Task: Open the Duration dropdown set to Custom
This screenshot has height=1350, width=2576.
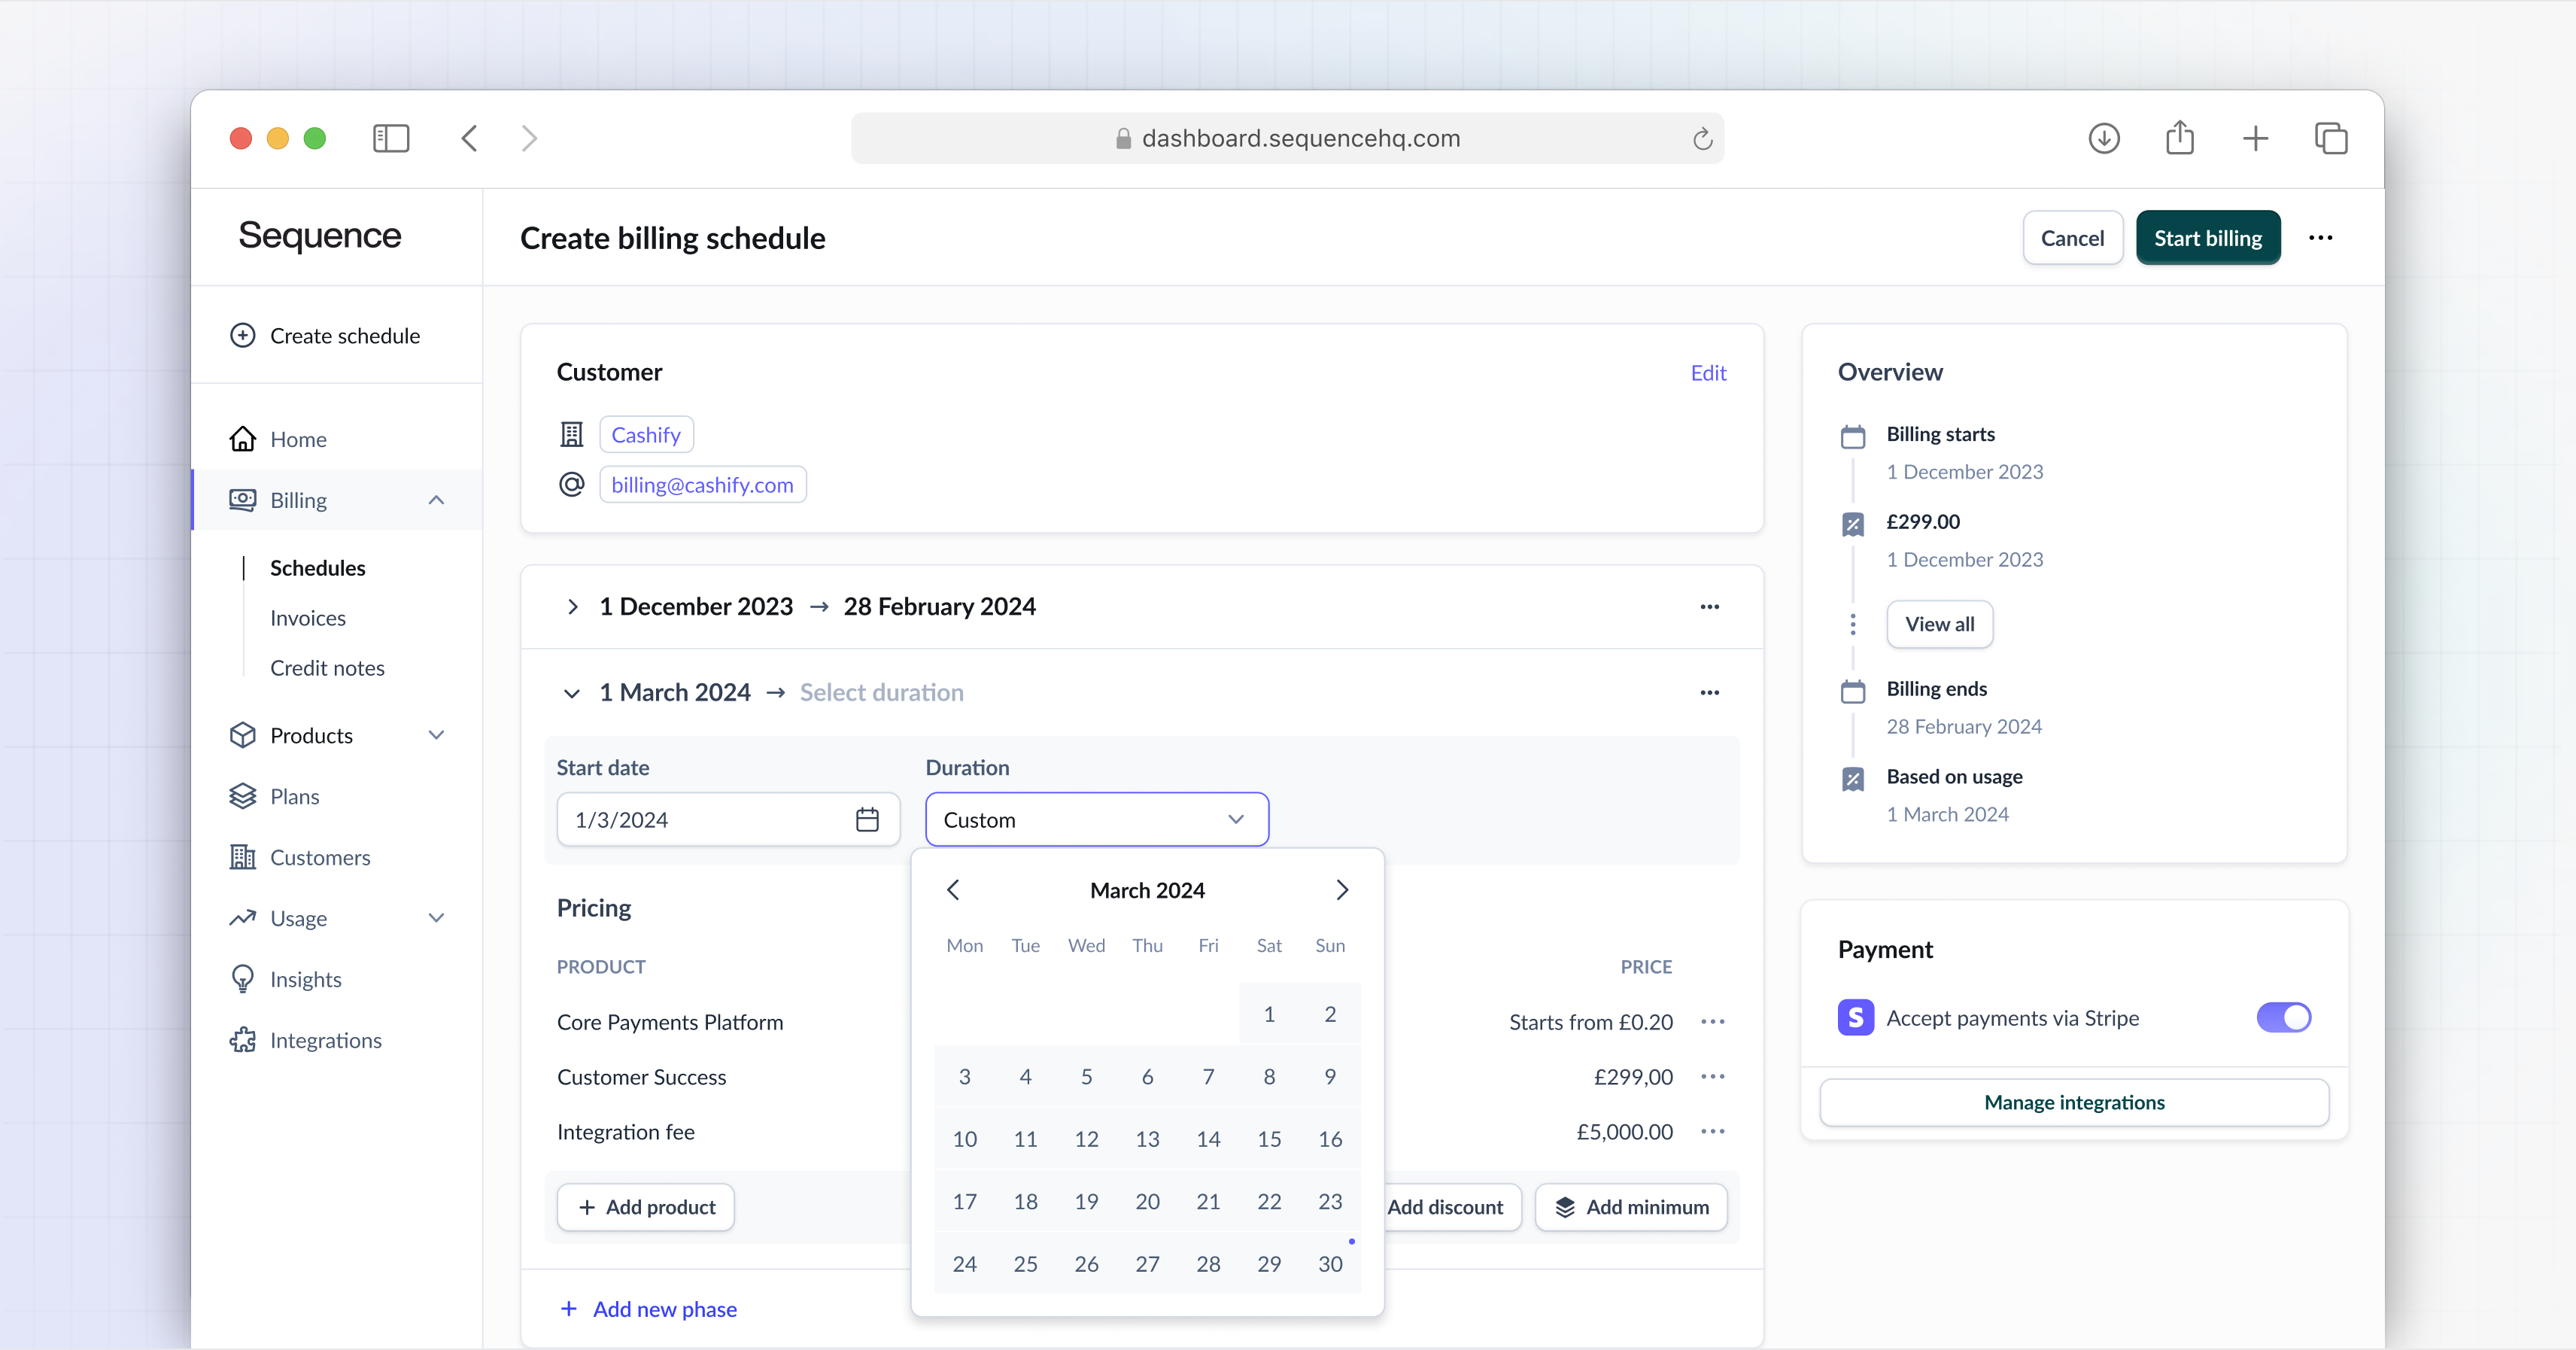Action: (x=1097, y=820)
